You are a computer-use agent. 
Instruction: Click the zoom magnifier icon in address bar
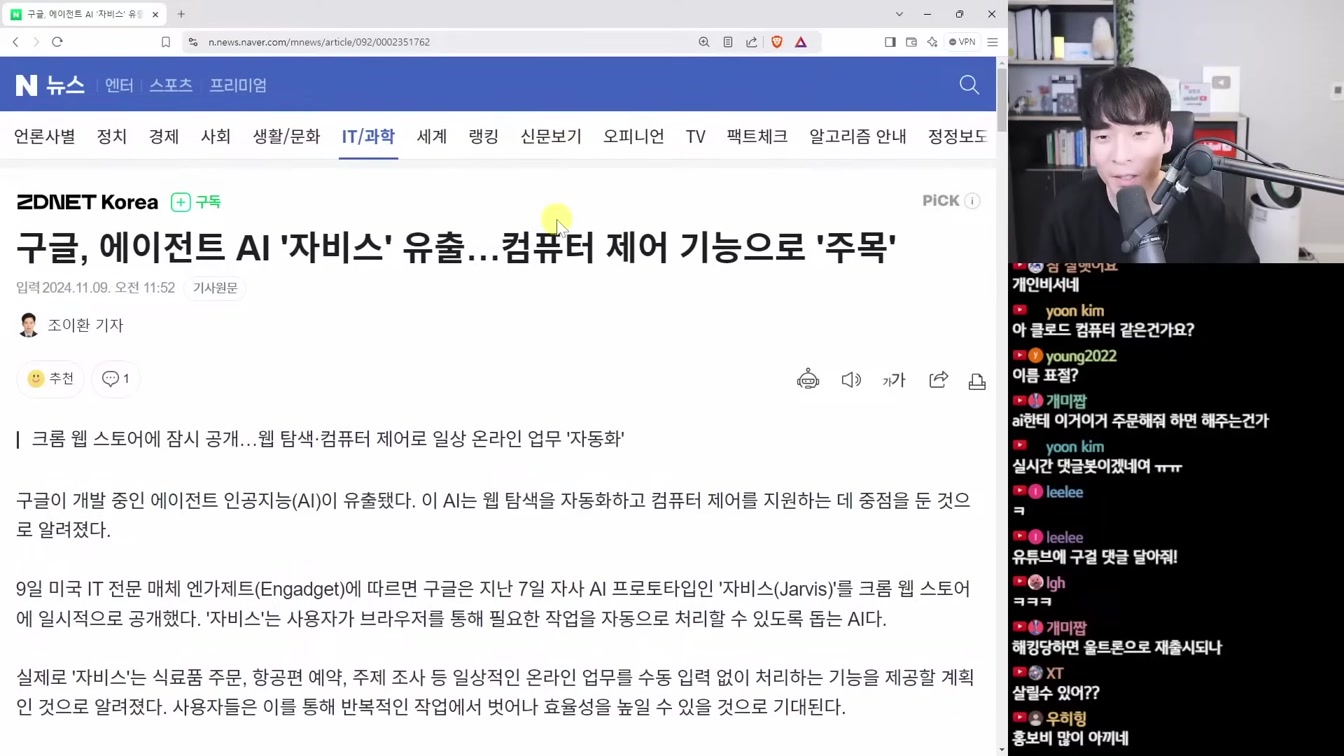pyautogui.click(x=704, y=42)
